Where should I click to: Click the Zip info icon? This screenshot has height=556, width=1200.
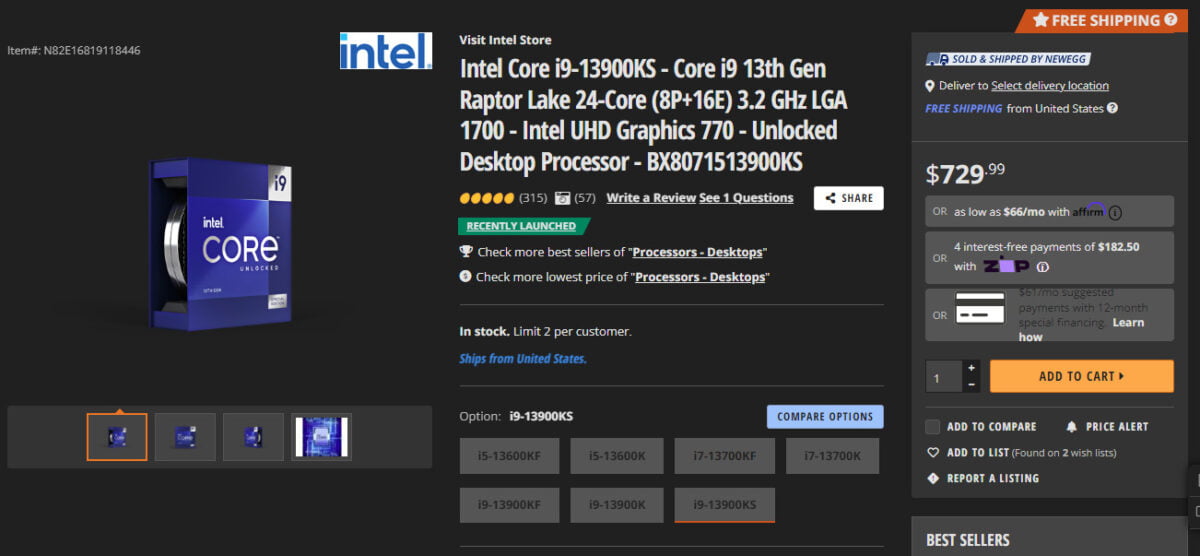tap(1042, 267)
